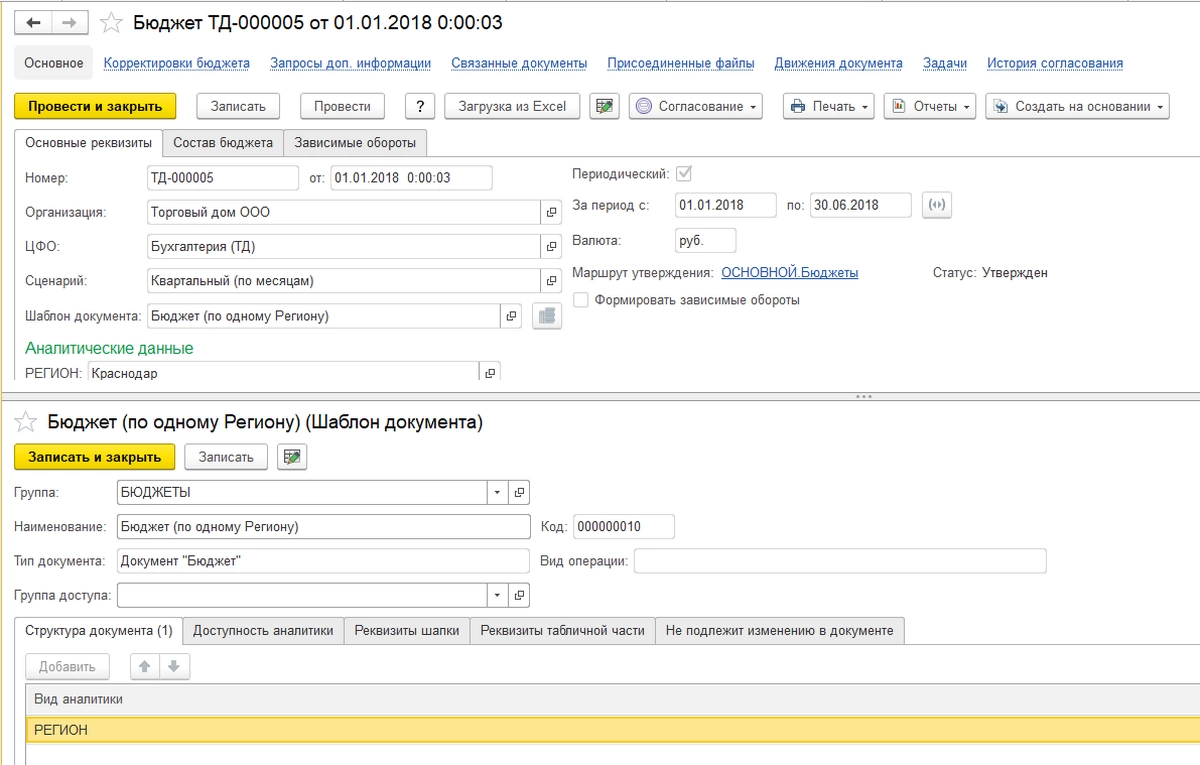Open the Печать dropdown menu

[x=829, y=106]
